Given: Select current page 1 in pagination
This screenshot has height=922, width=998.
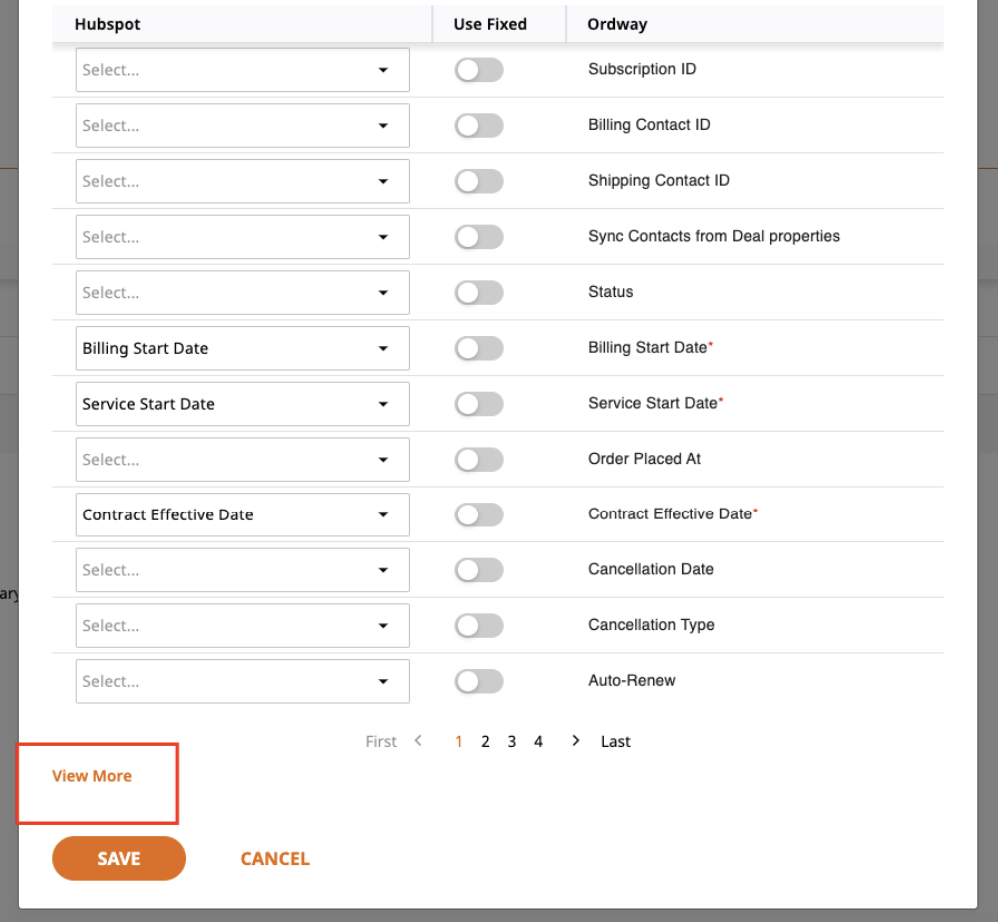Looking at the screenshot, I should pos(458,741).
